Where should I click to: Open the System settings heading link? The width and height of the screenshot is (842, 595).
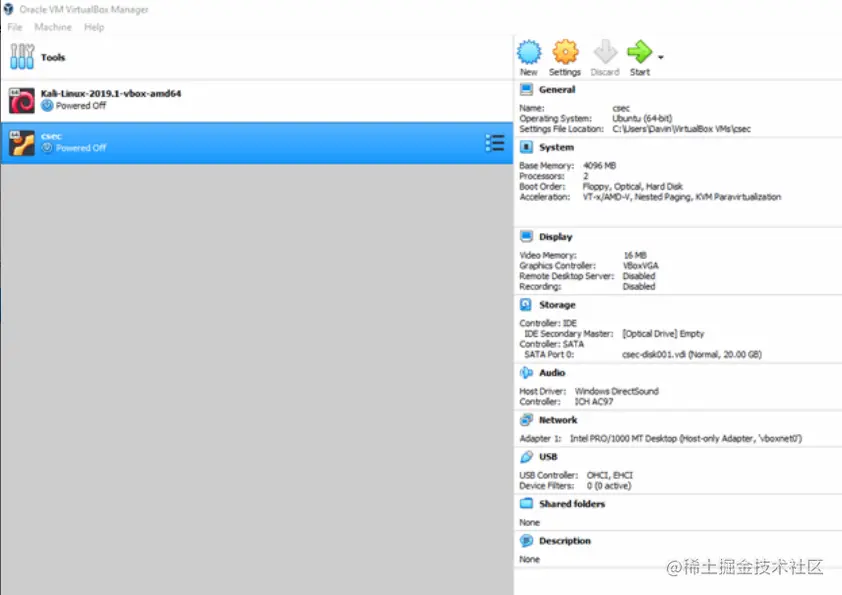coord(556,147)
